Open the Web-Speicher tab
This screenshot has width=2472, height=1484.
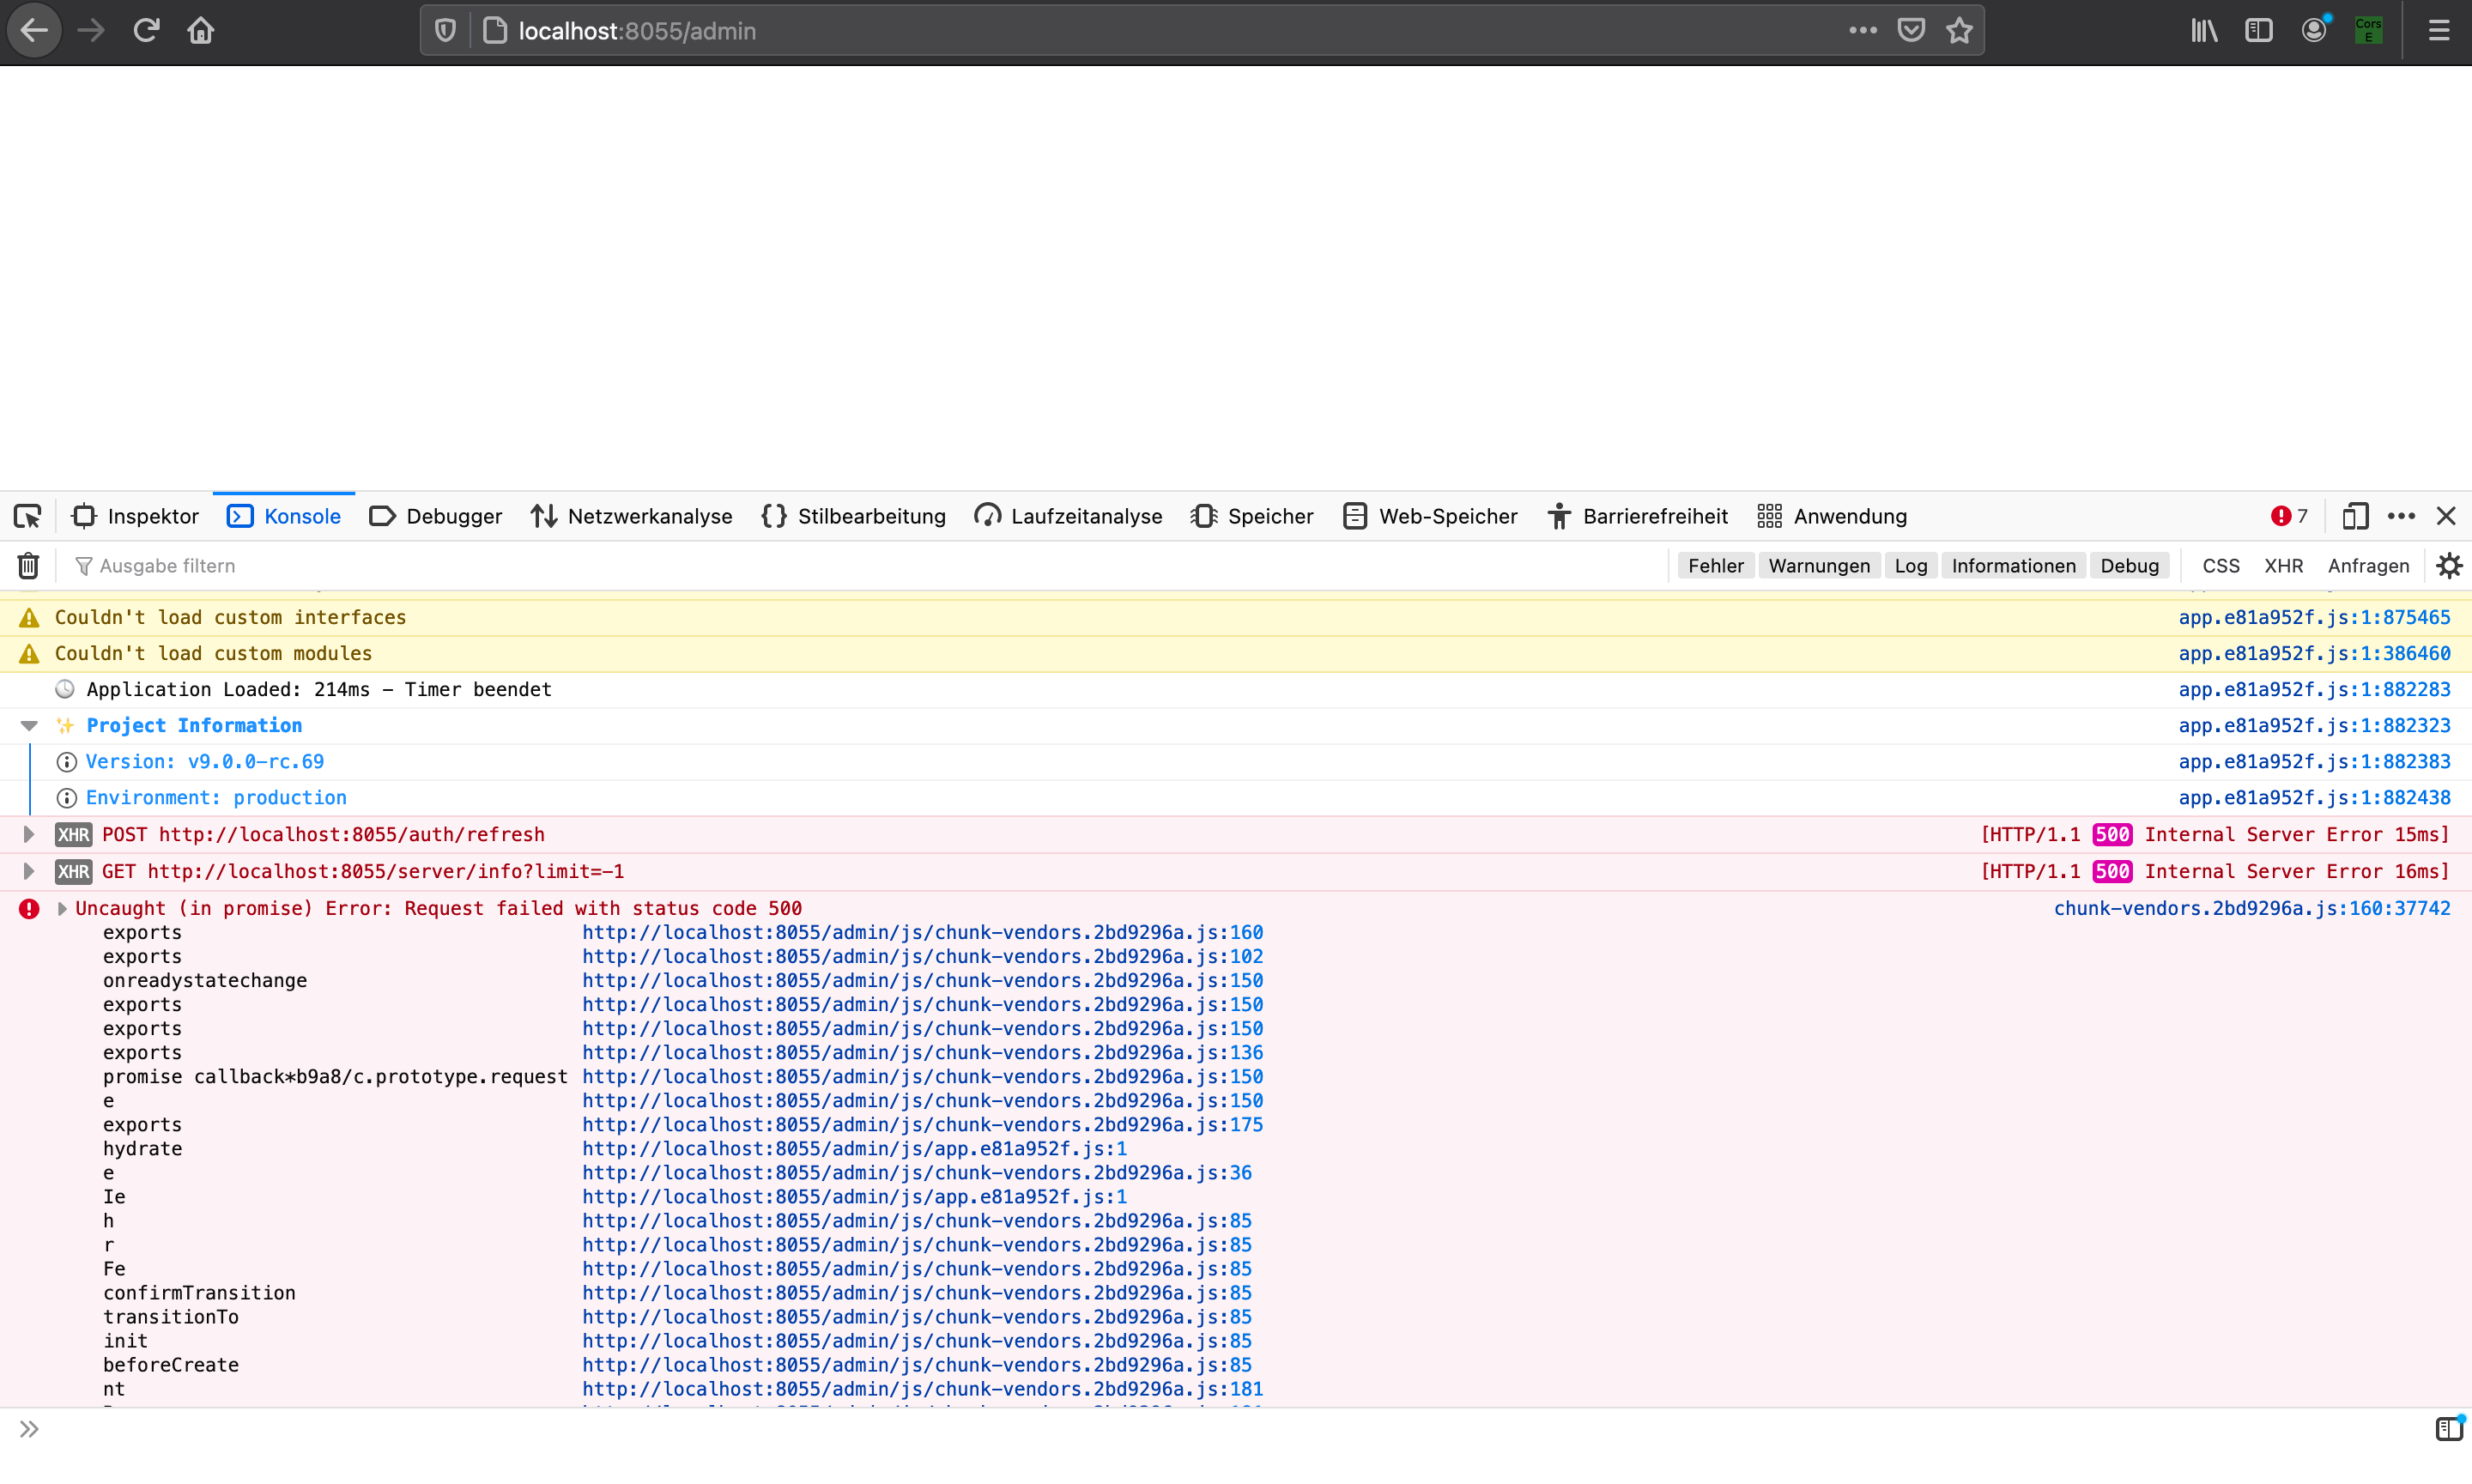pos(1430,516)
